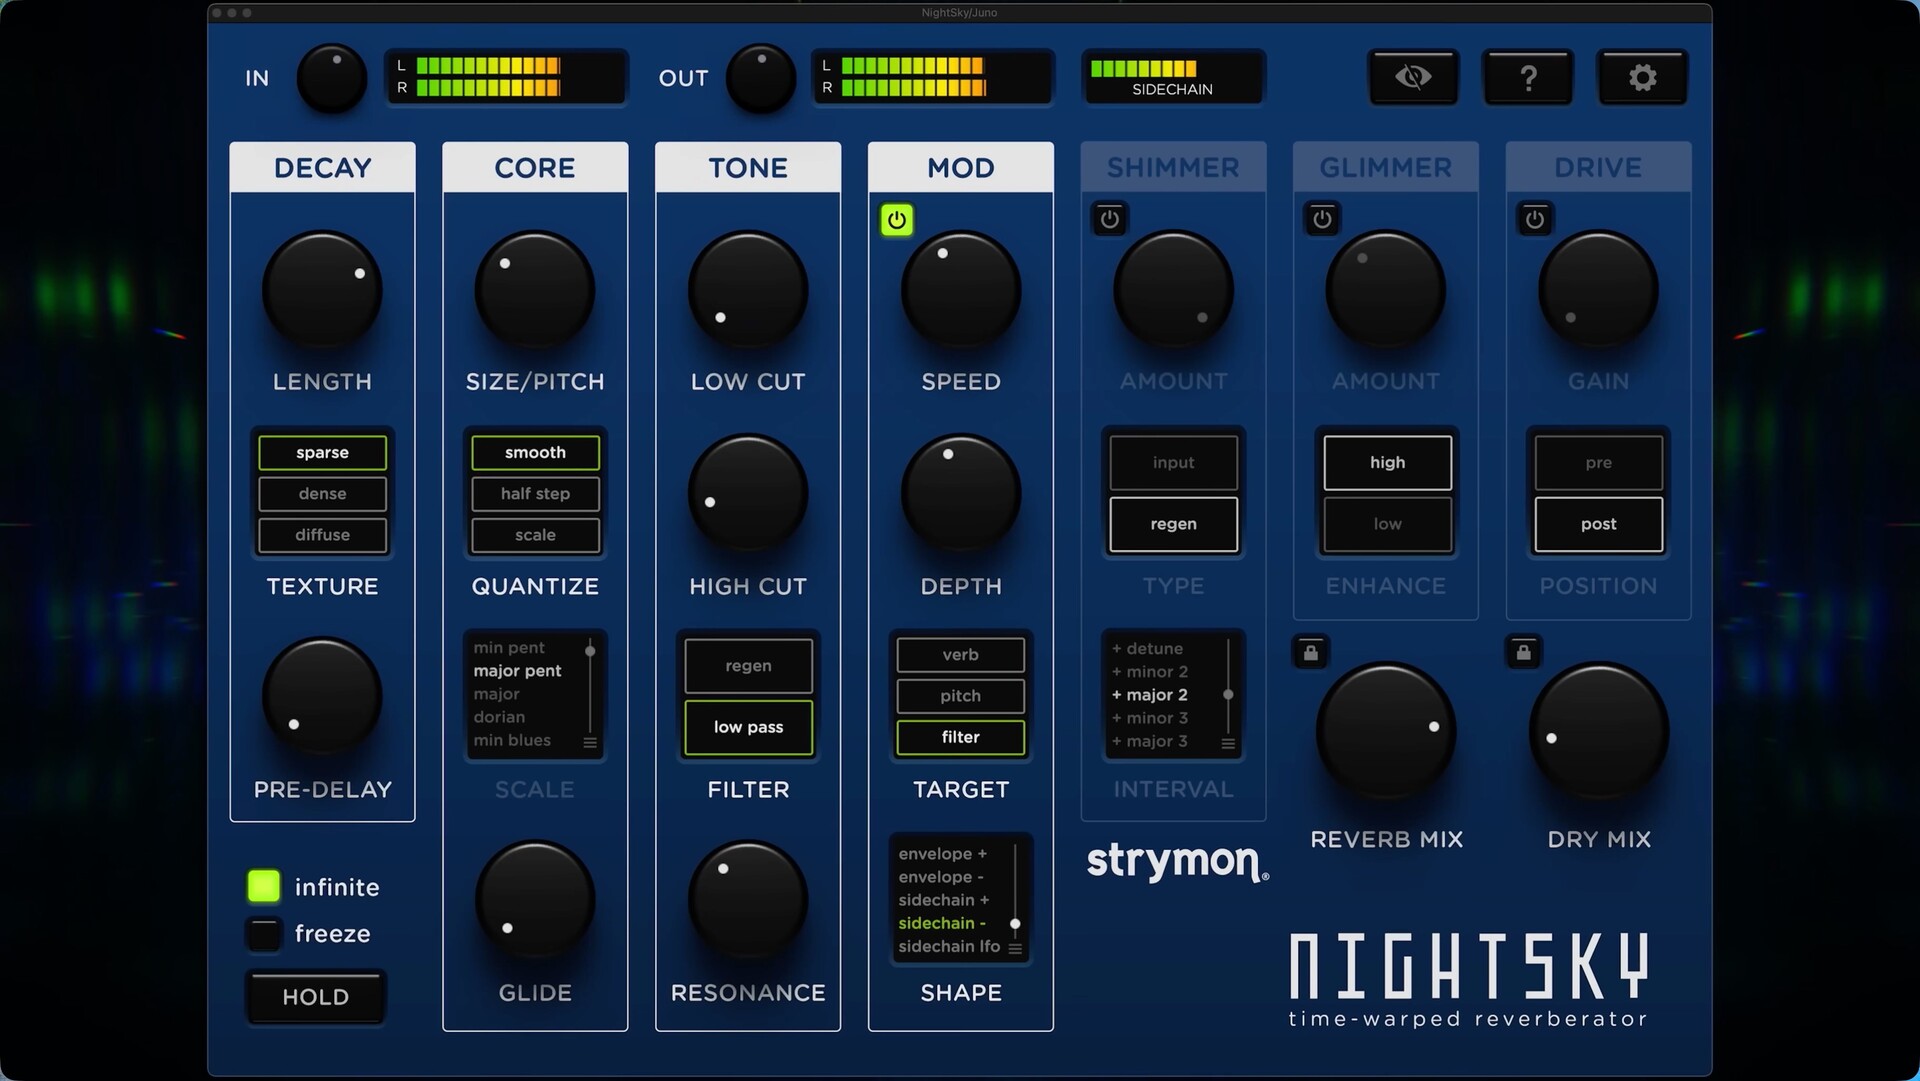Power on the Glimmer section
The width and height of the screenshot is (1920, 1081).
[1322, 219]
